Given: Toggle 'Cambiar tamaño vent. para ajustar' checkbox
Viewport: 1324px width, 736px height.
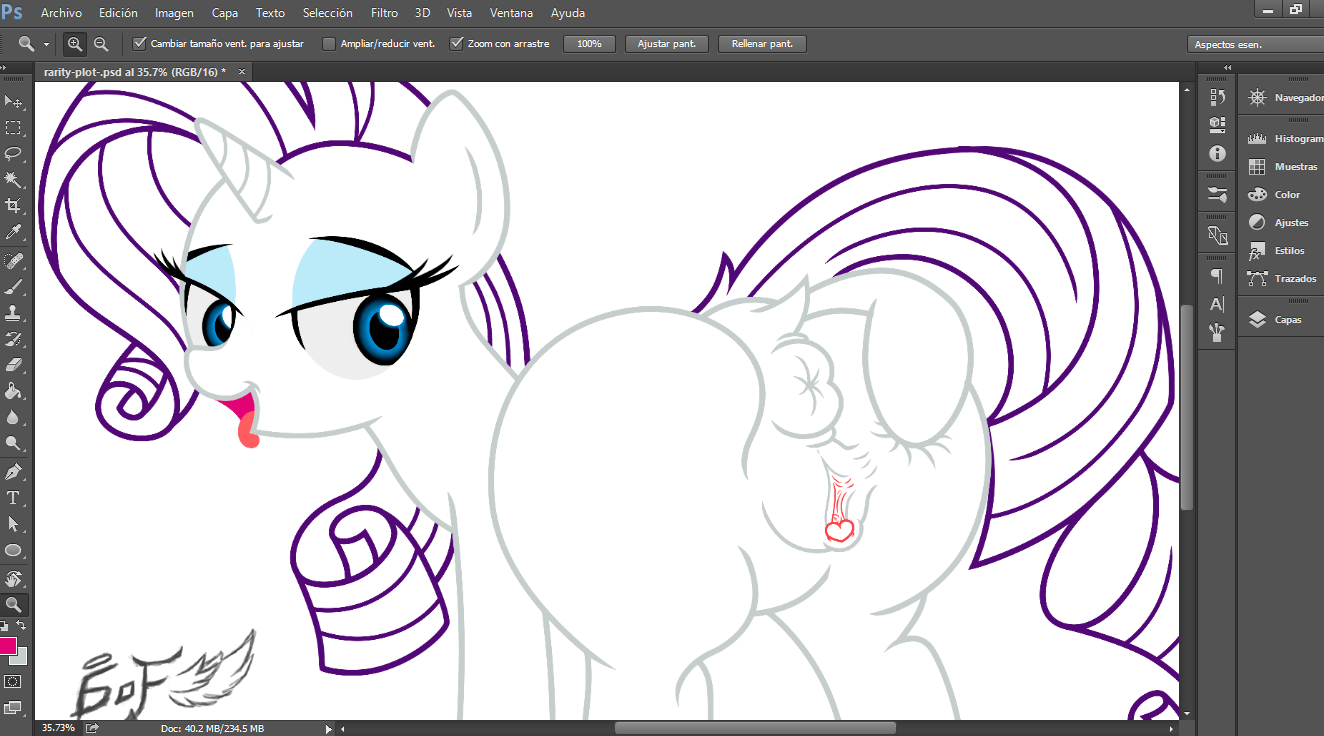Looking at the screenshot, I should [140, 44].
